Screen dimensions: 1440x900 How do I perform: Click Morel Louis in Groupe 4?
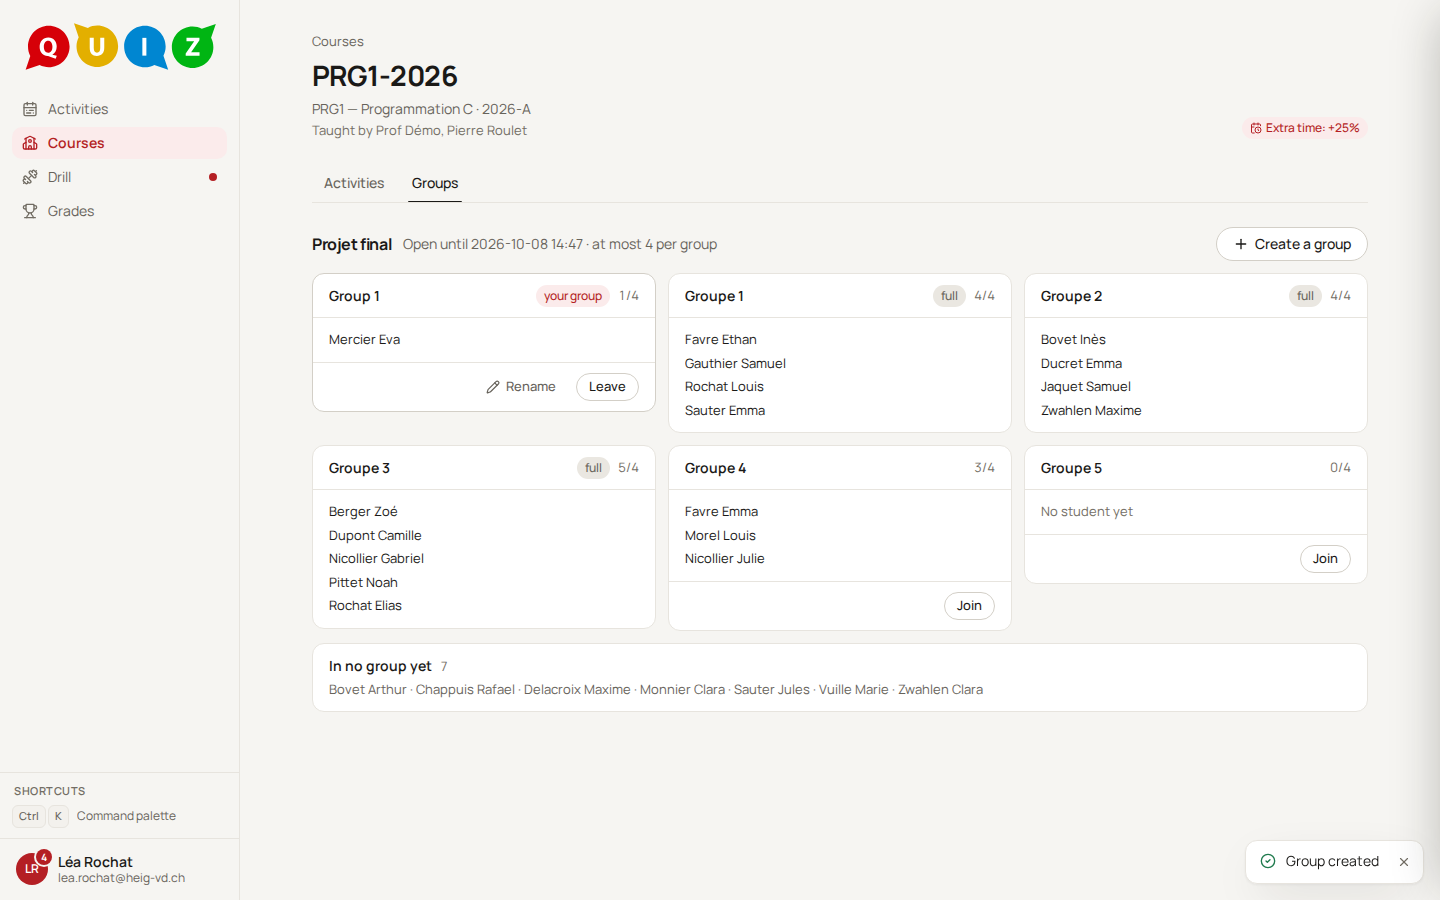click(720, 536)
